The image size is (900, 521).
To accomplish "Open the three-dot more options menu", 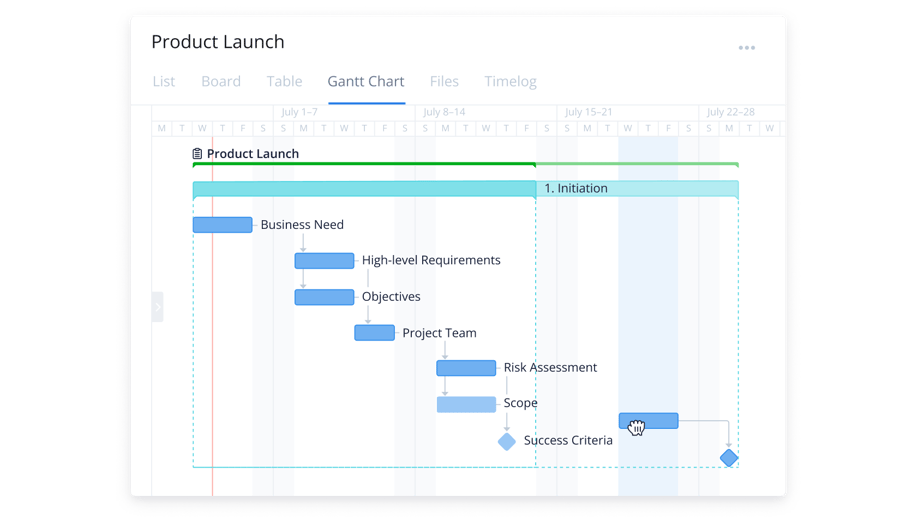I will [x=746, y=48].
